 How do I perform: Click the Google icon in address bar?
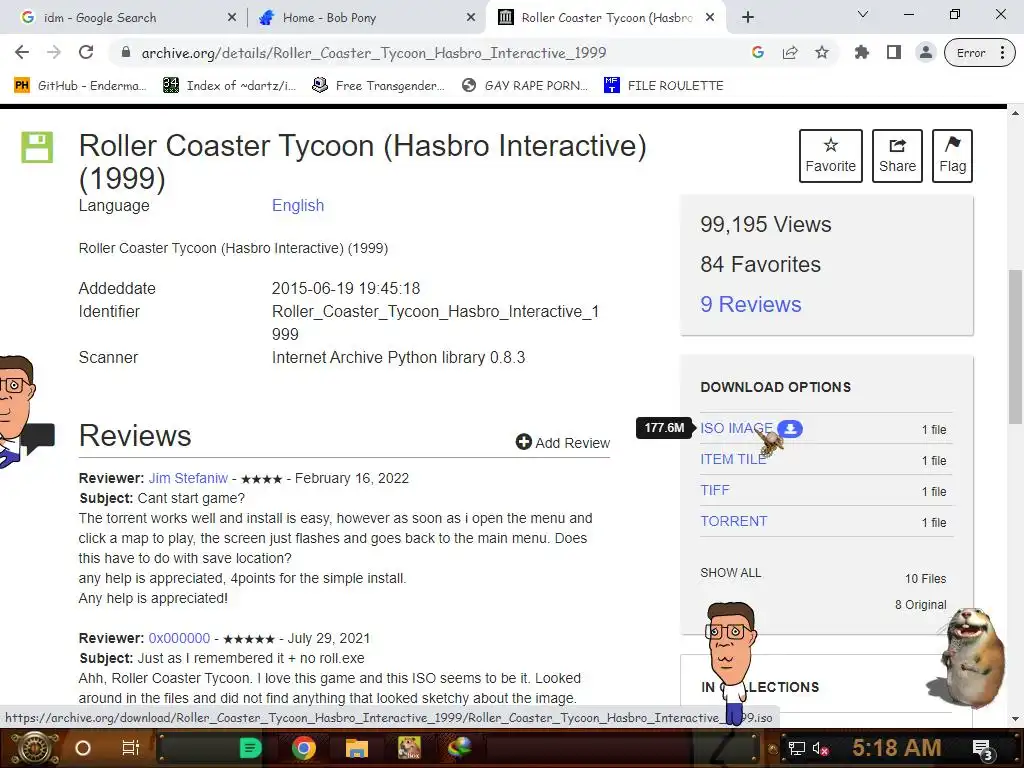pyautogui.click(x=758, y=52)
